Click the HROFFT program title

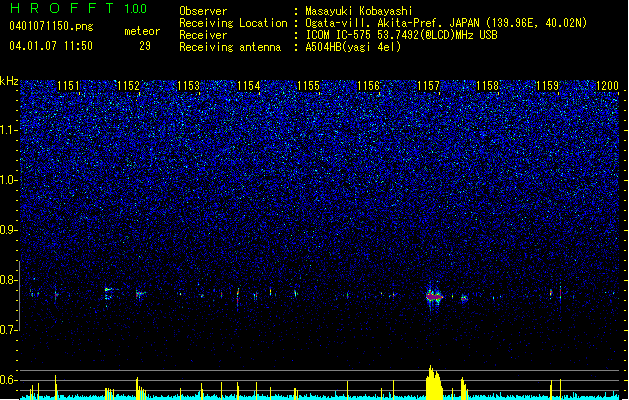click(x=62, y=8)
